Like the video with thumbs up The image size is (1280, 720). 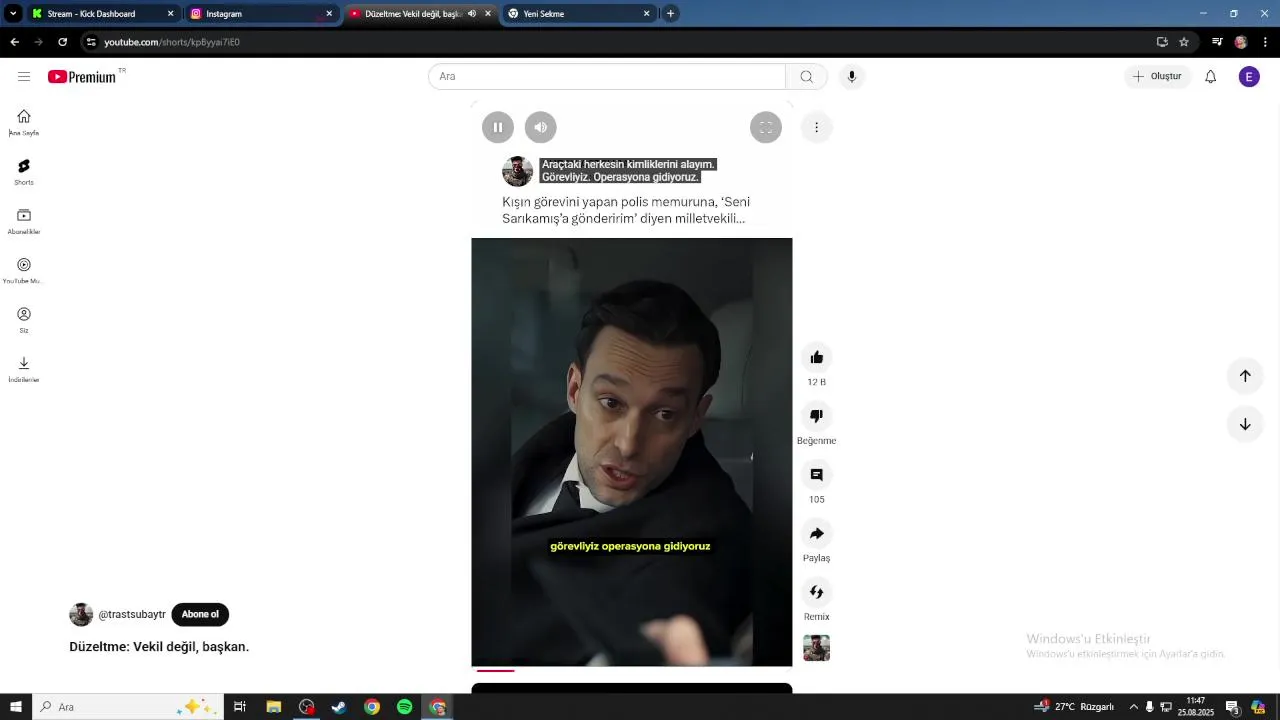pyautogui.click(x=817, y=358)
